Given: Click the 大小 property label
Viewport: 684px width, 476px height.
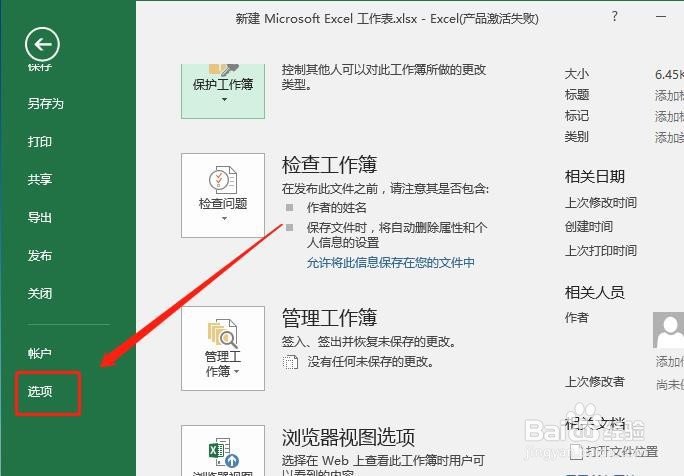Looking at the screenshot, I should pos(577,74).
